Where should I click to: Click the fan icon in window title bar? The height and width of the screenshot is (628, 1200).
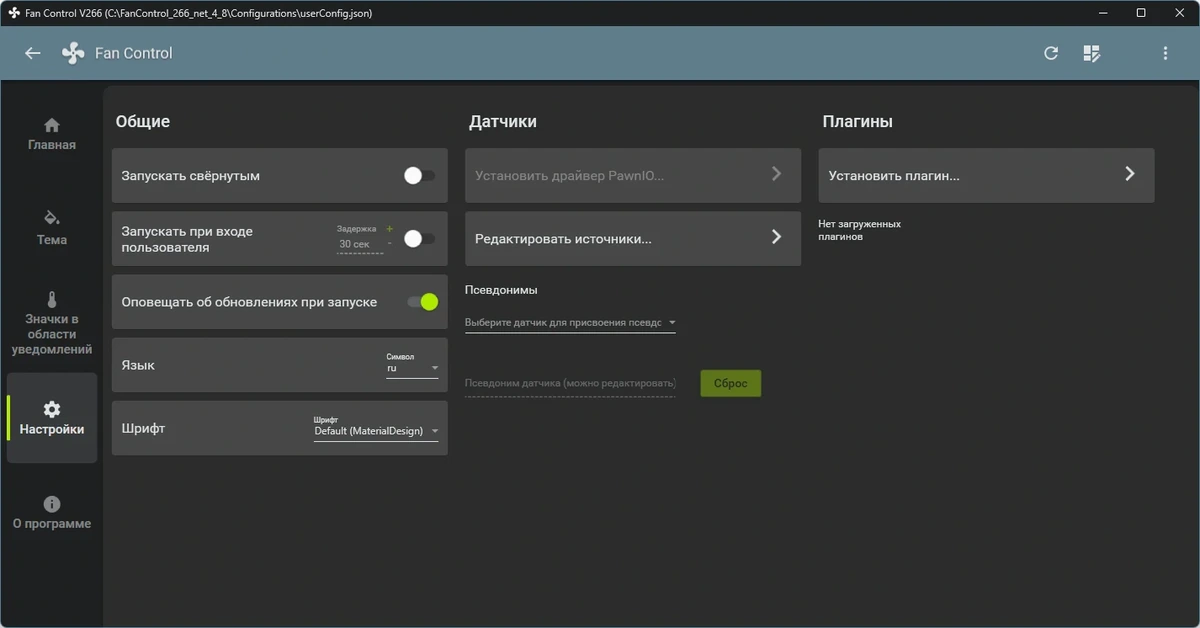(14, 13)
